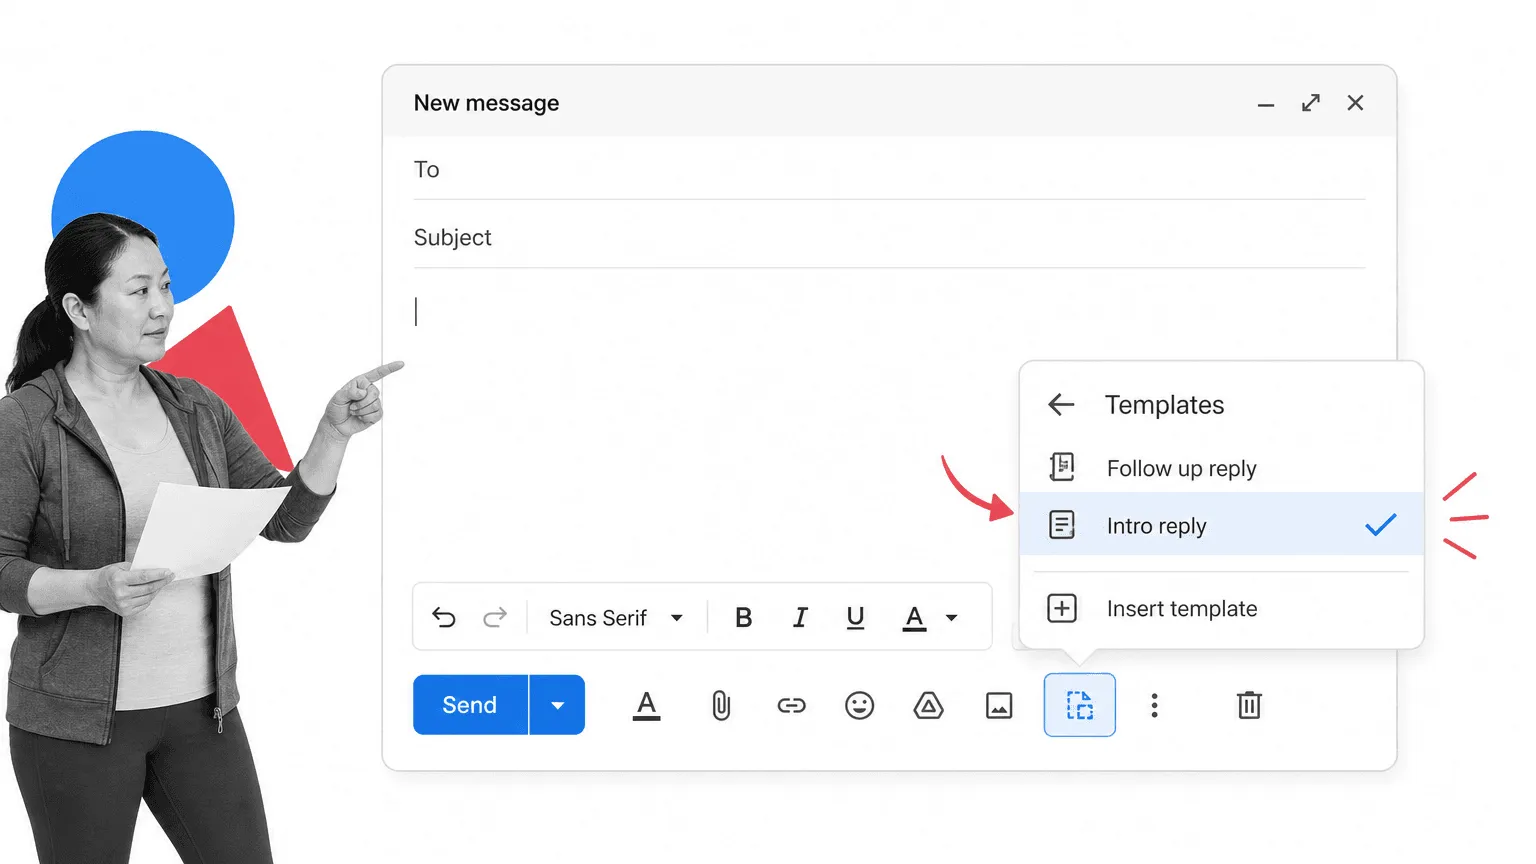Insert emoji icon
This screenshot has height=864, width=1536.
tap(860, 706)
